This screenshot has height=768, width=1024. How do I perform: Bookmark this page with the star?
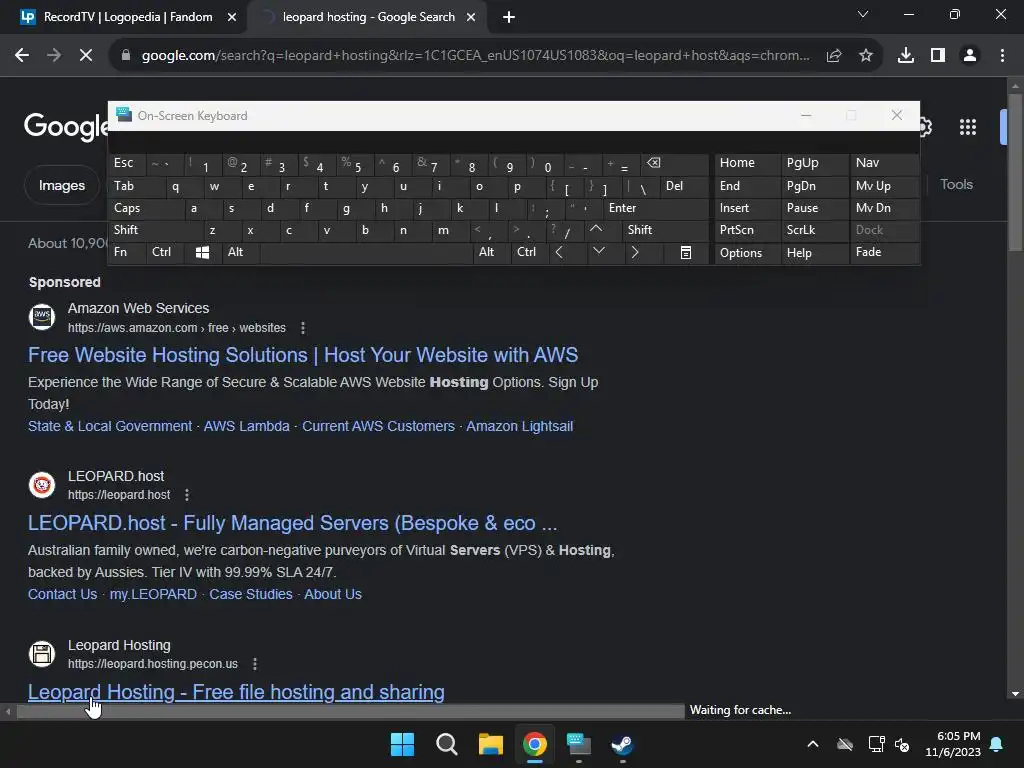point(866,56)
